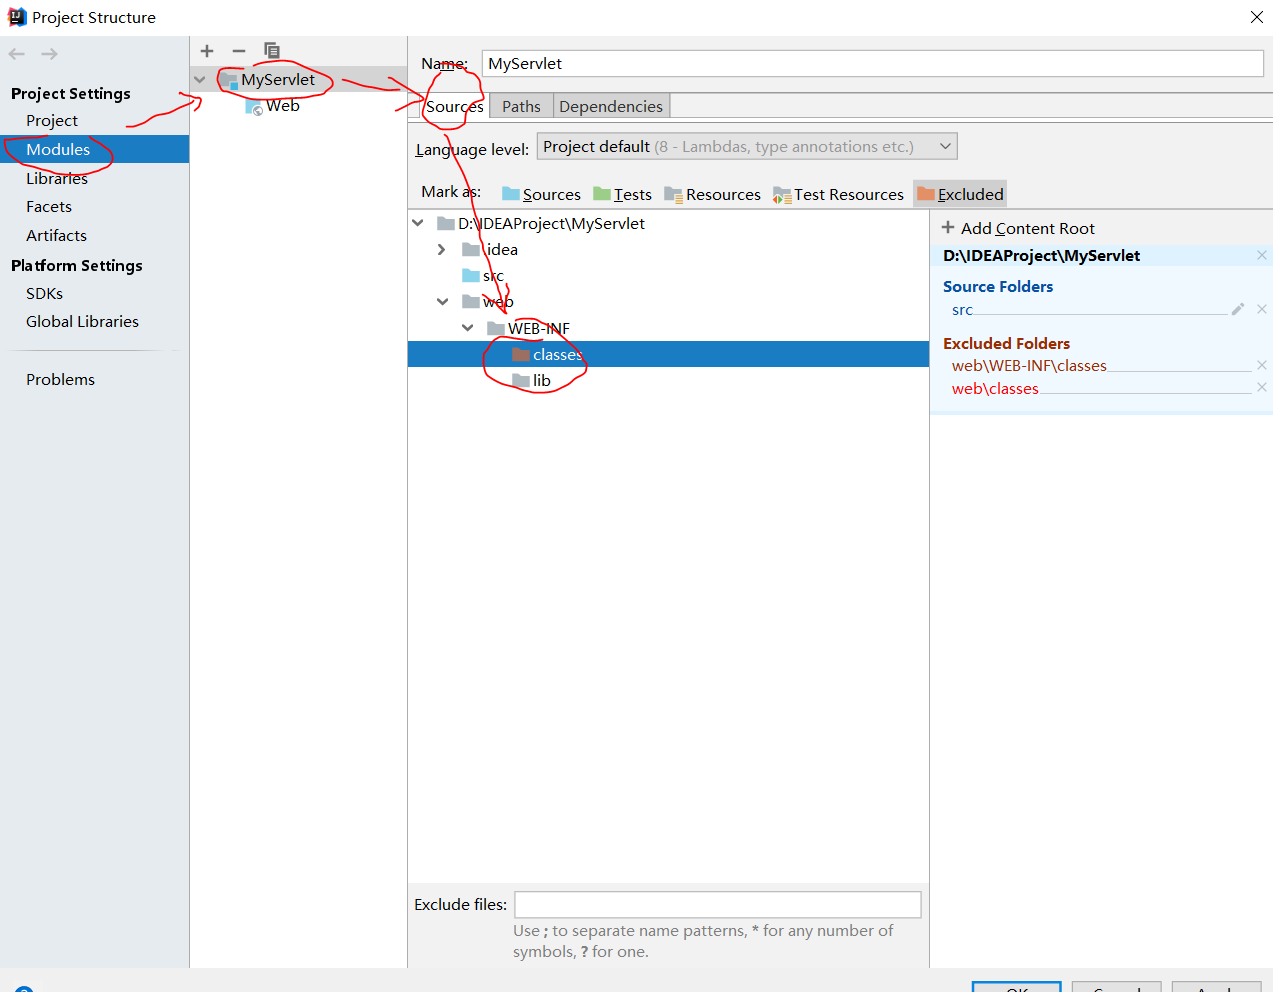
Task: Switch to the Paths tab
Action: 521,106
